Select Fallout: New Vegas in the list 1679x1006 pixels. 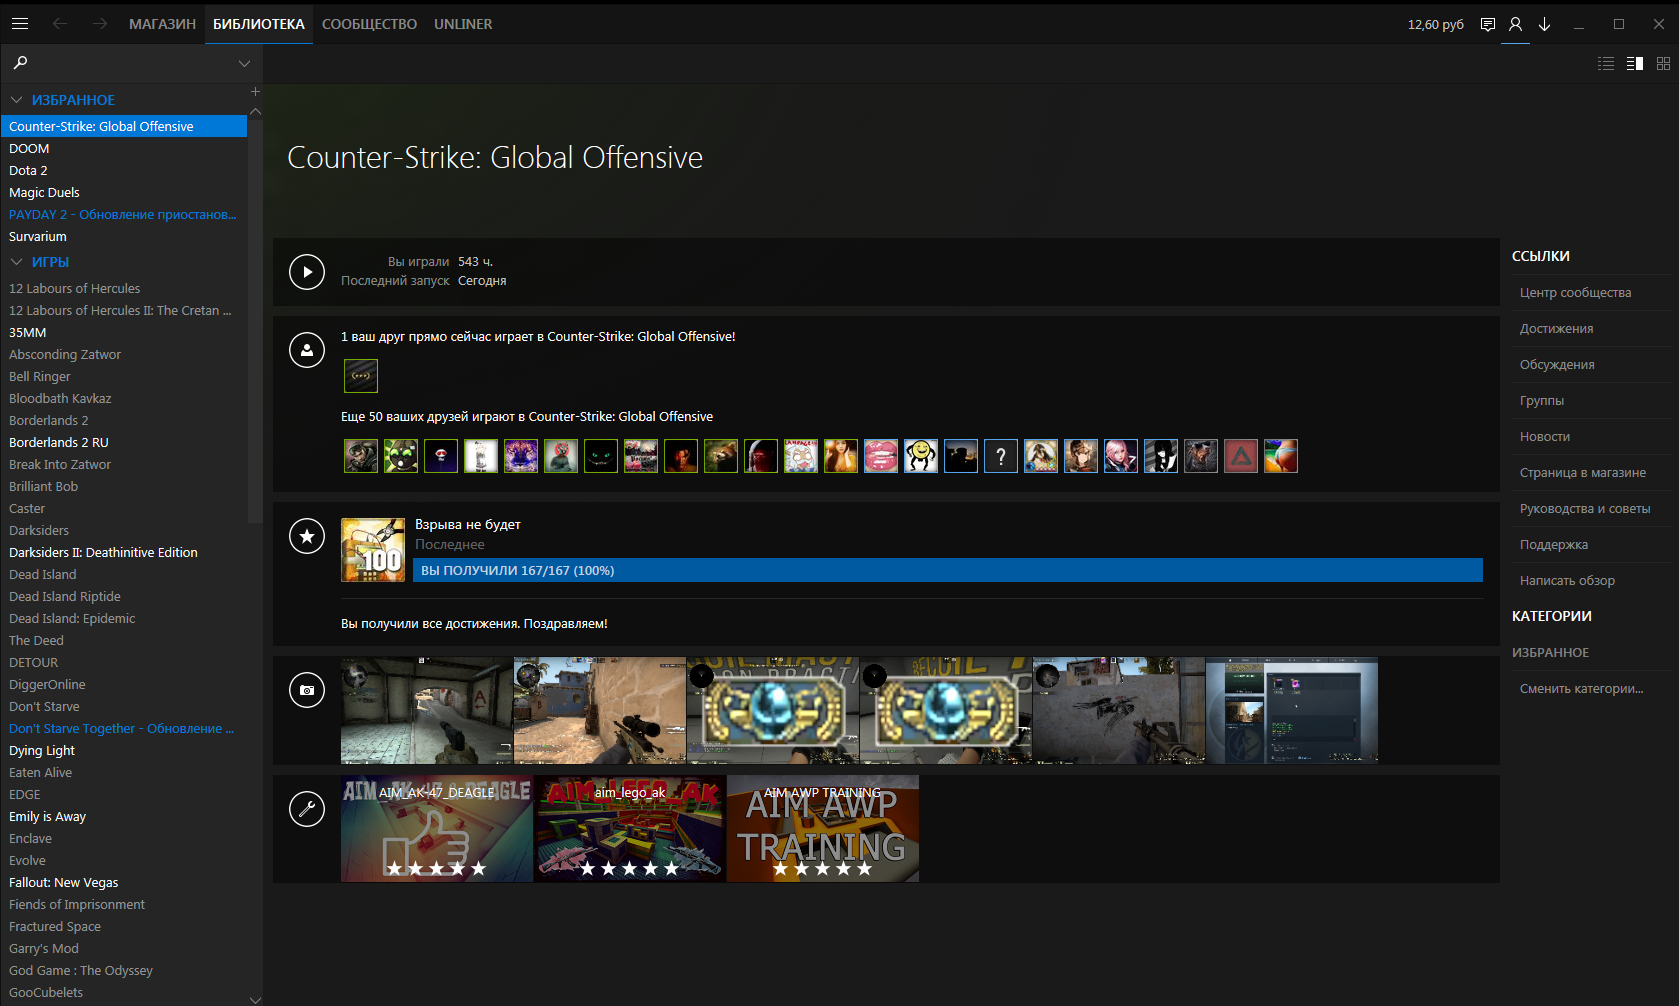point(124,882)
